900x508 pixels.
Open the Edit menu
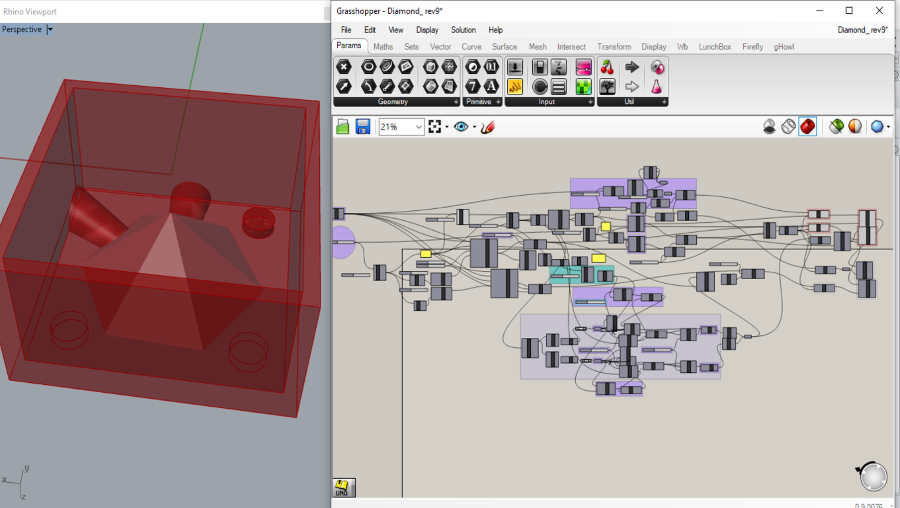click(370, 30)
